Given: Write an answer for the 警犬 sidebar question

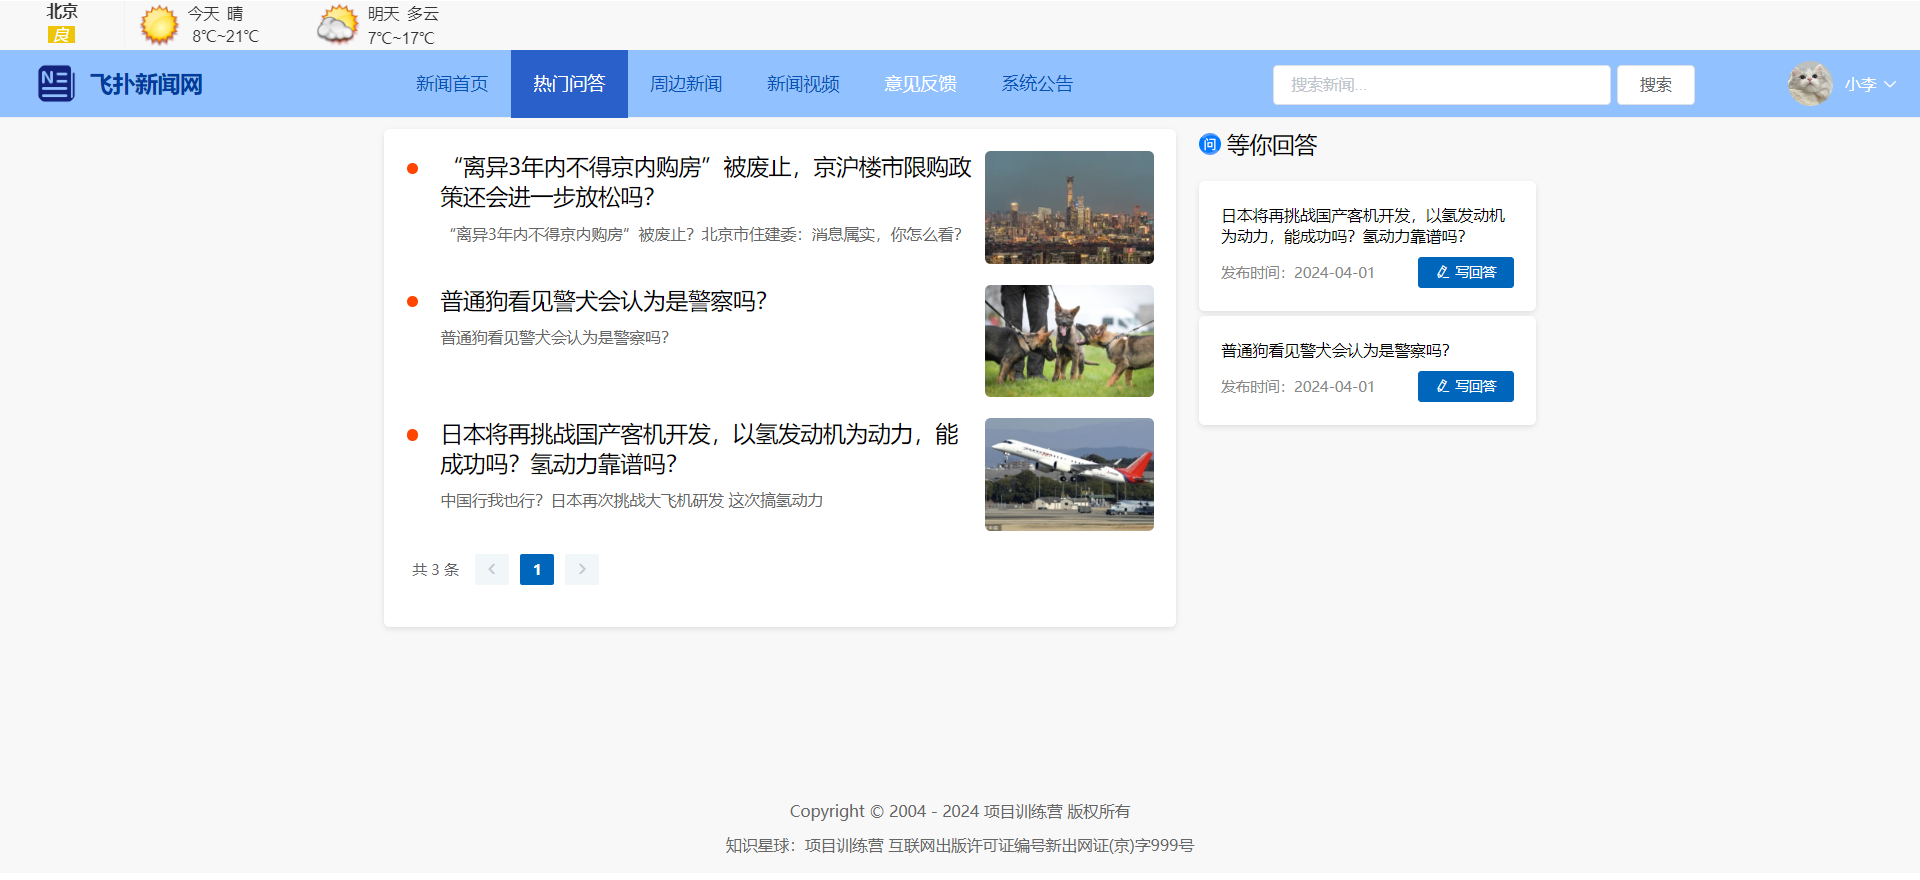Looking at the screenshot, I should 1466,386.
